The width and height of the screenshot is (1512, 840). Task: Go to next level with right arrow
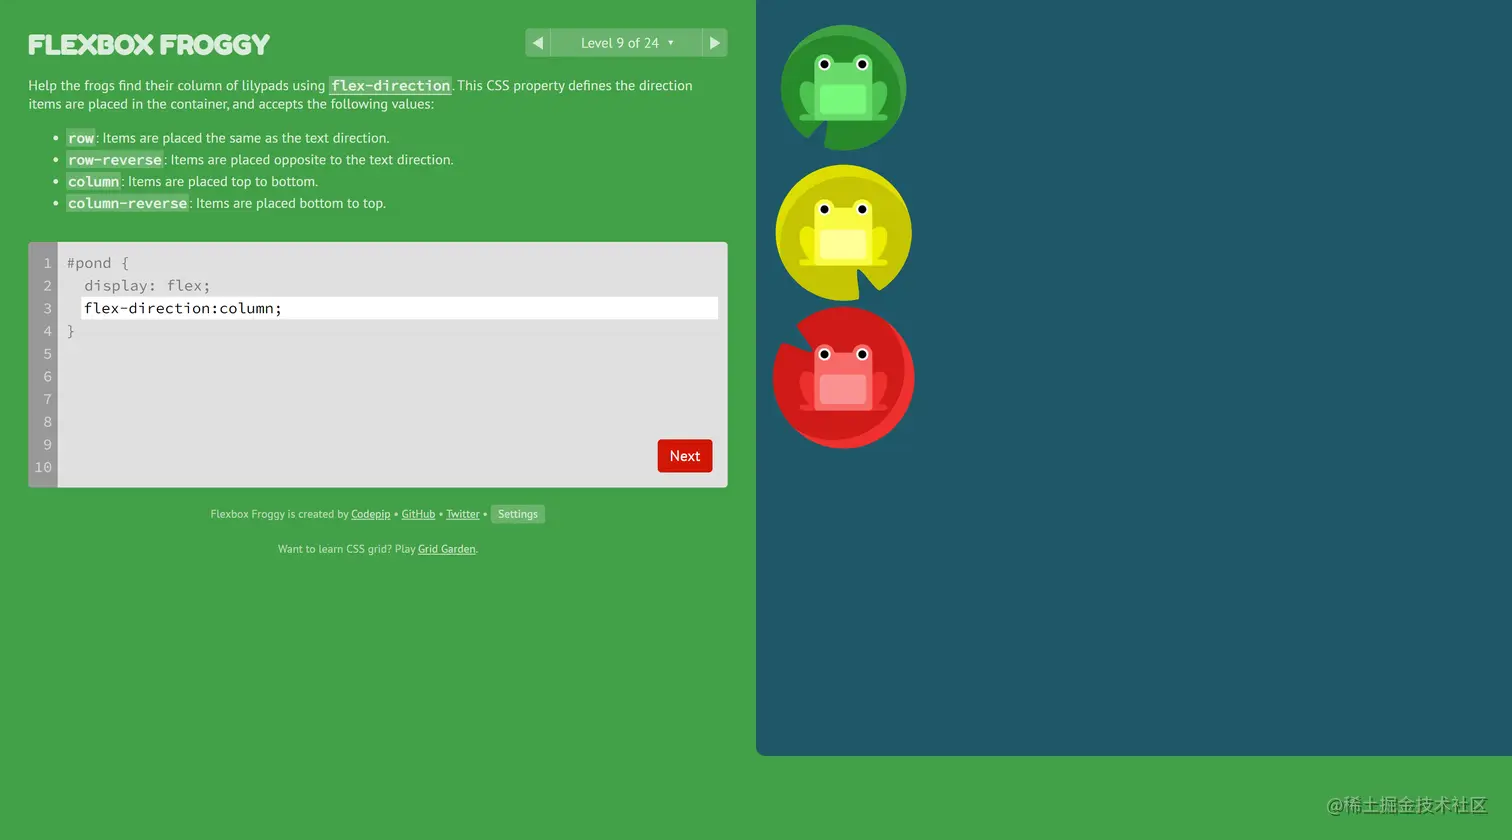point(714,43)
